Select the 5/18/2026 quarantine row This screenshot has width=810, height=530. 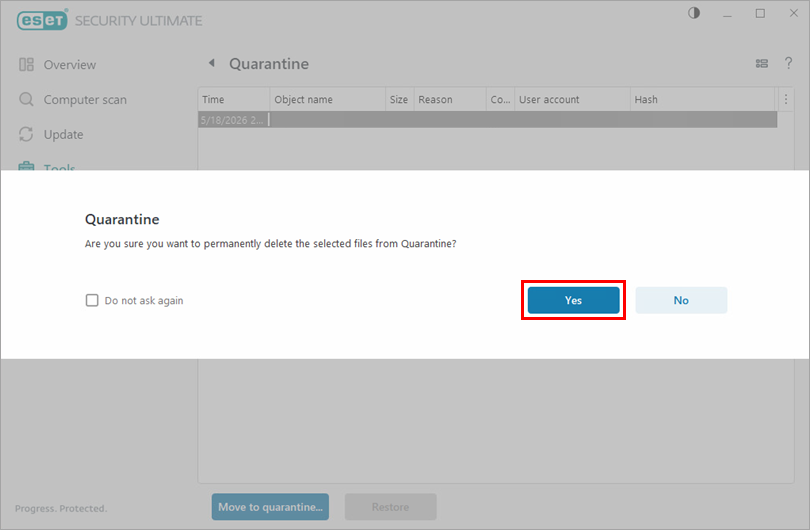pyautogui.click(x=488, y=120)
